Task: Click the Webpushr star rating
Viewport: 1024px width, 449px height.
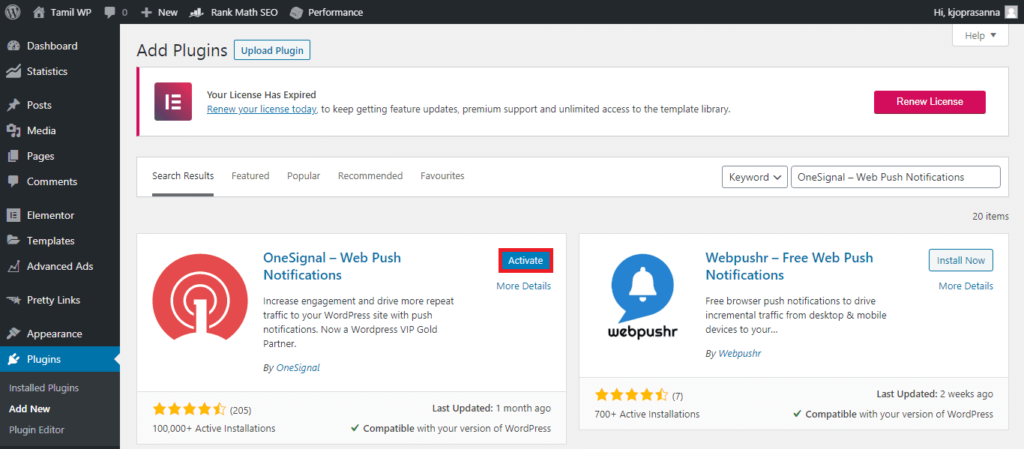Action: (x=632, y=395)
